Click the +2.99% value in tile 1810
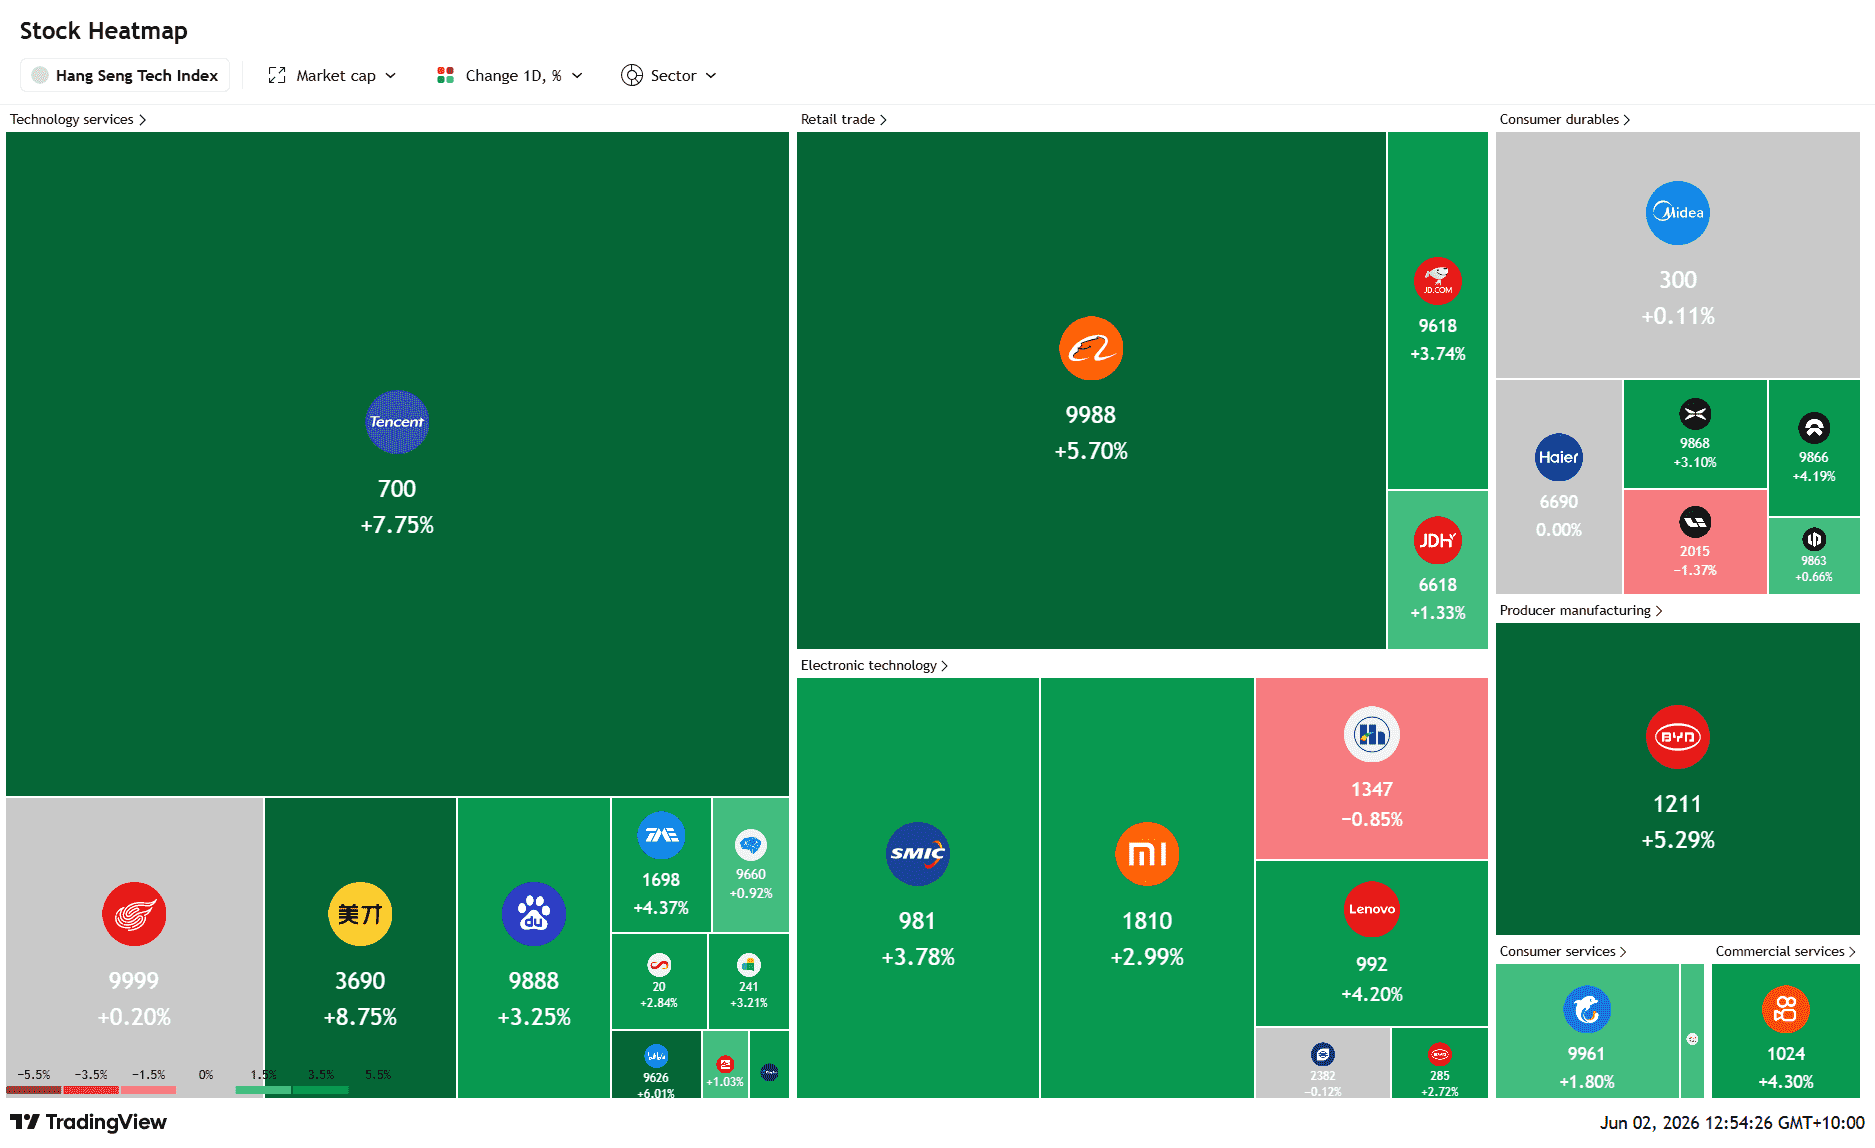This screenshot has height=1148, width=1875. click(1147, 957)
